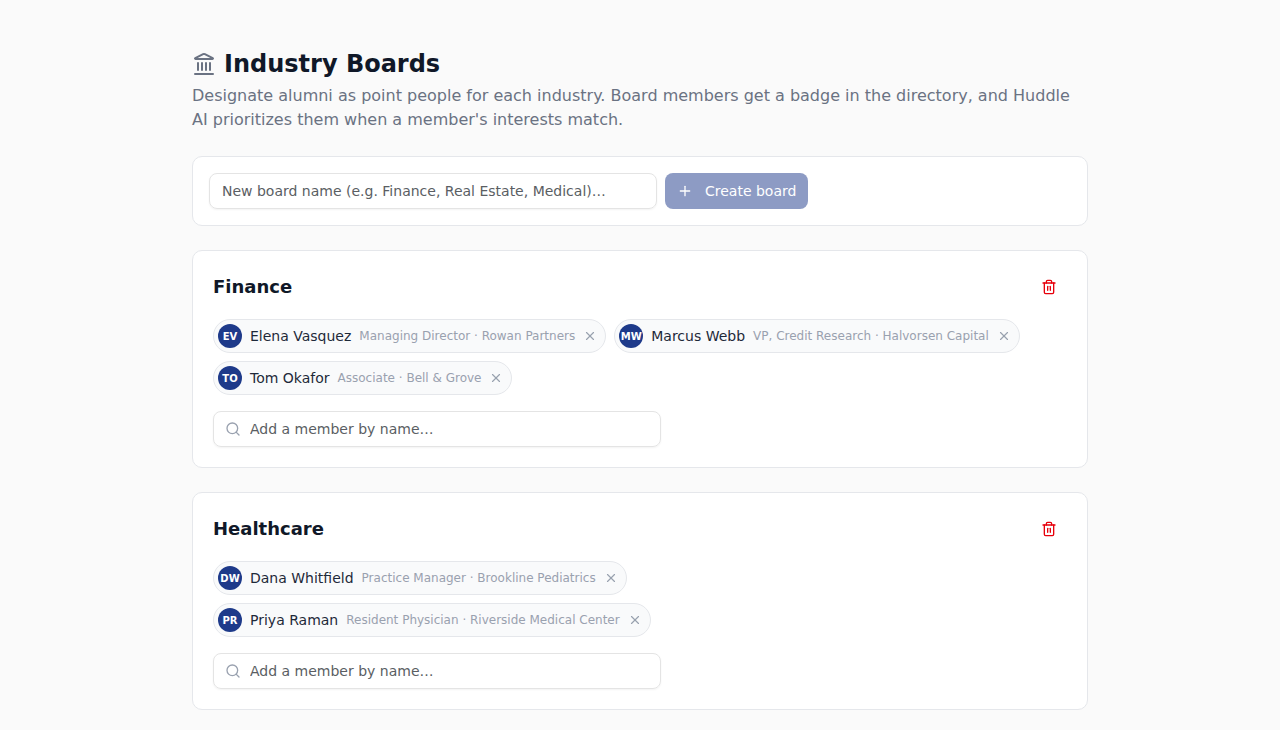The width and height of the screenshot is (1280, 730).
Task: Remove Marcus Webb from Finance board
Action: (1004, 336)
